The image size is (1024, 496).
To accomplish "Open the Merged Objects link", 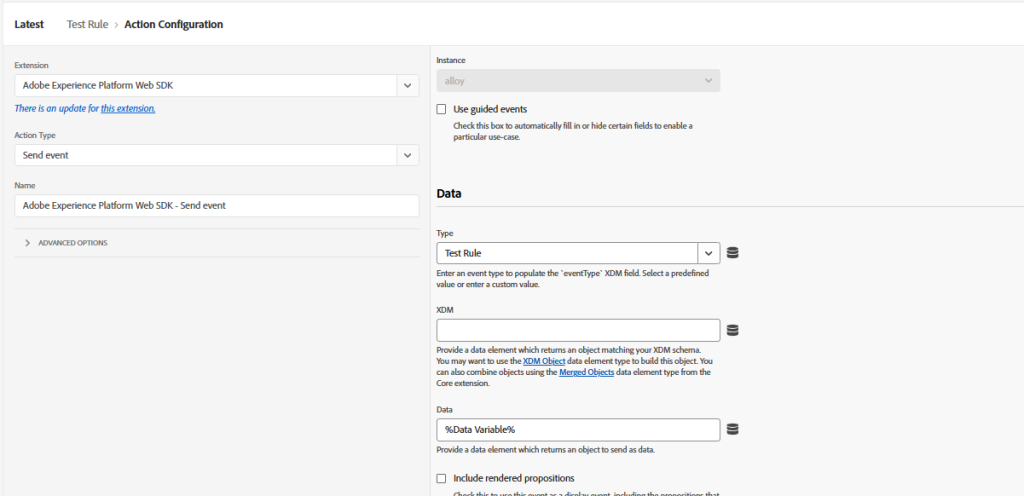I will click(x=586, y=372).
